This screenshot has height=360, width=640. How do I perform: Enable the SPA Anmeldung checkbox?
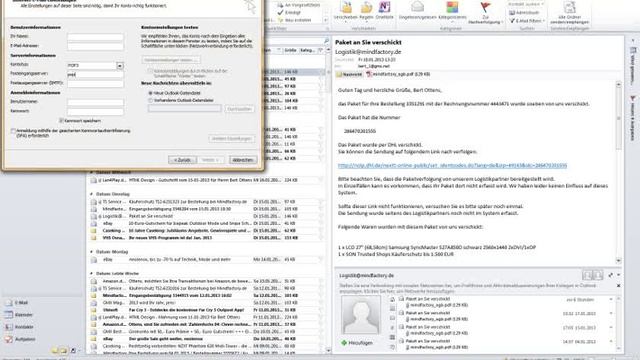[x=13, y=131]
